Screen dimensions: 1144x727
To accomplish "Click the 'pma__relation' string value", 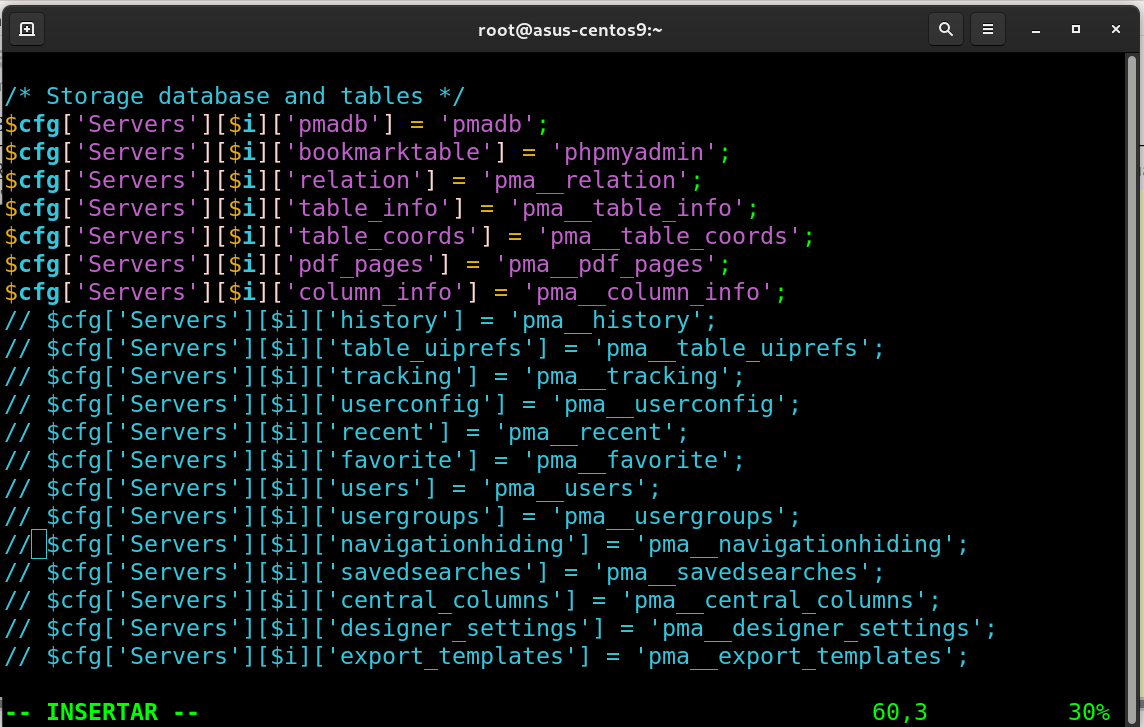I will point(592,181).
